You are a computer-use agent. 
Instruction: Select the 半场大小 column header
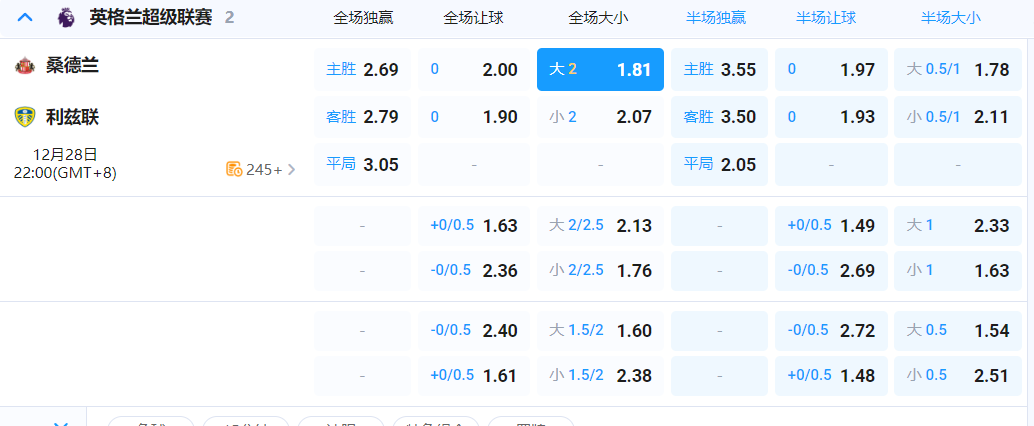(x=951, y=18)
